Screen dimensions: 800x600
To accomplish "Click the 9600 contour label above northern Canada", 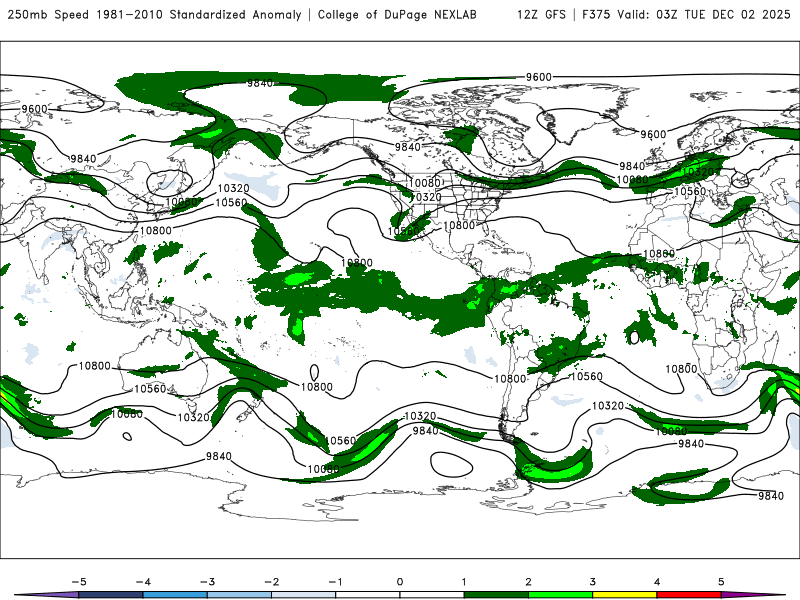I will tap(539, 77).
